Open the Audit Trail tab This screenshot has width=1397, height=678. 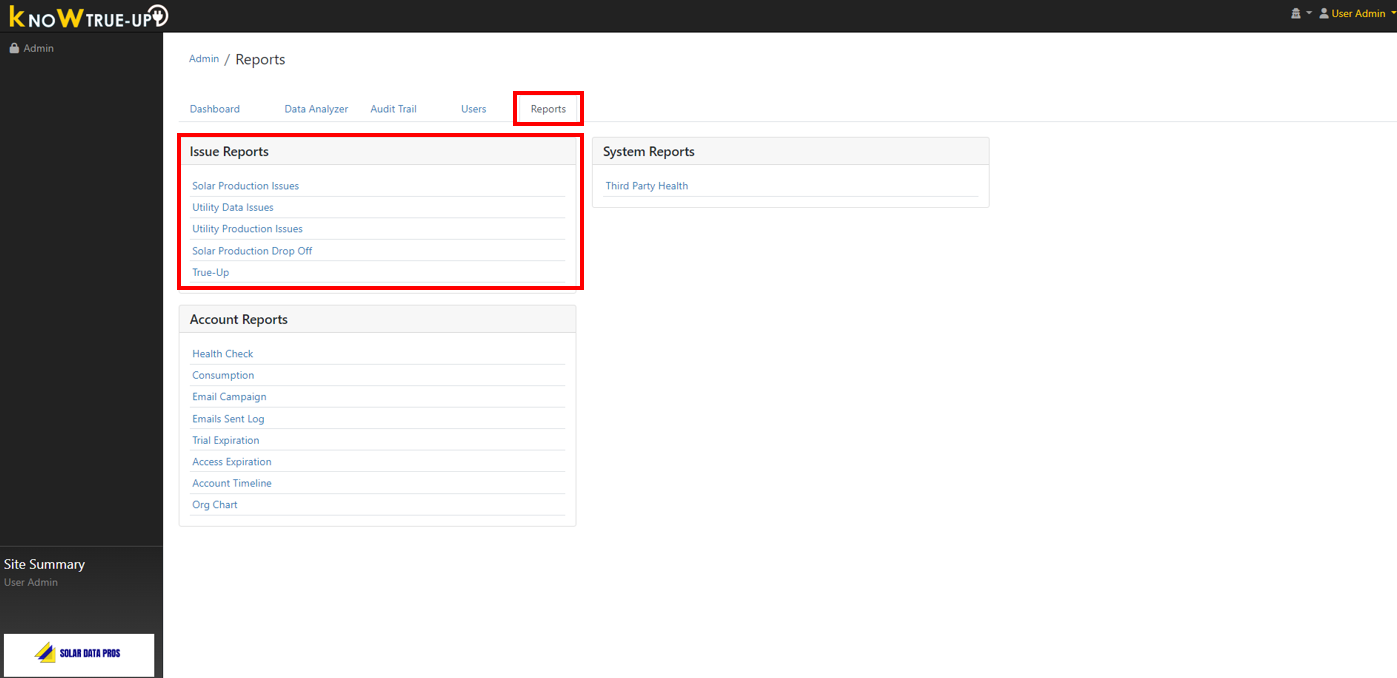point(393,109)
